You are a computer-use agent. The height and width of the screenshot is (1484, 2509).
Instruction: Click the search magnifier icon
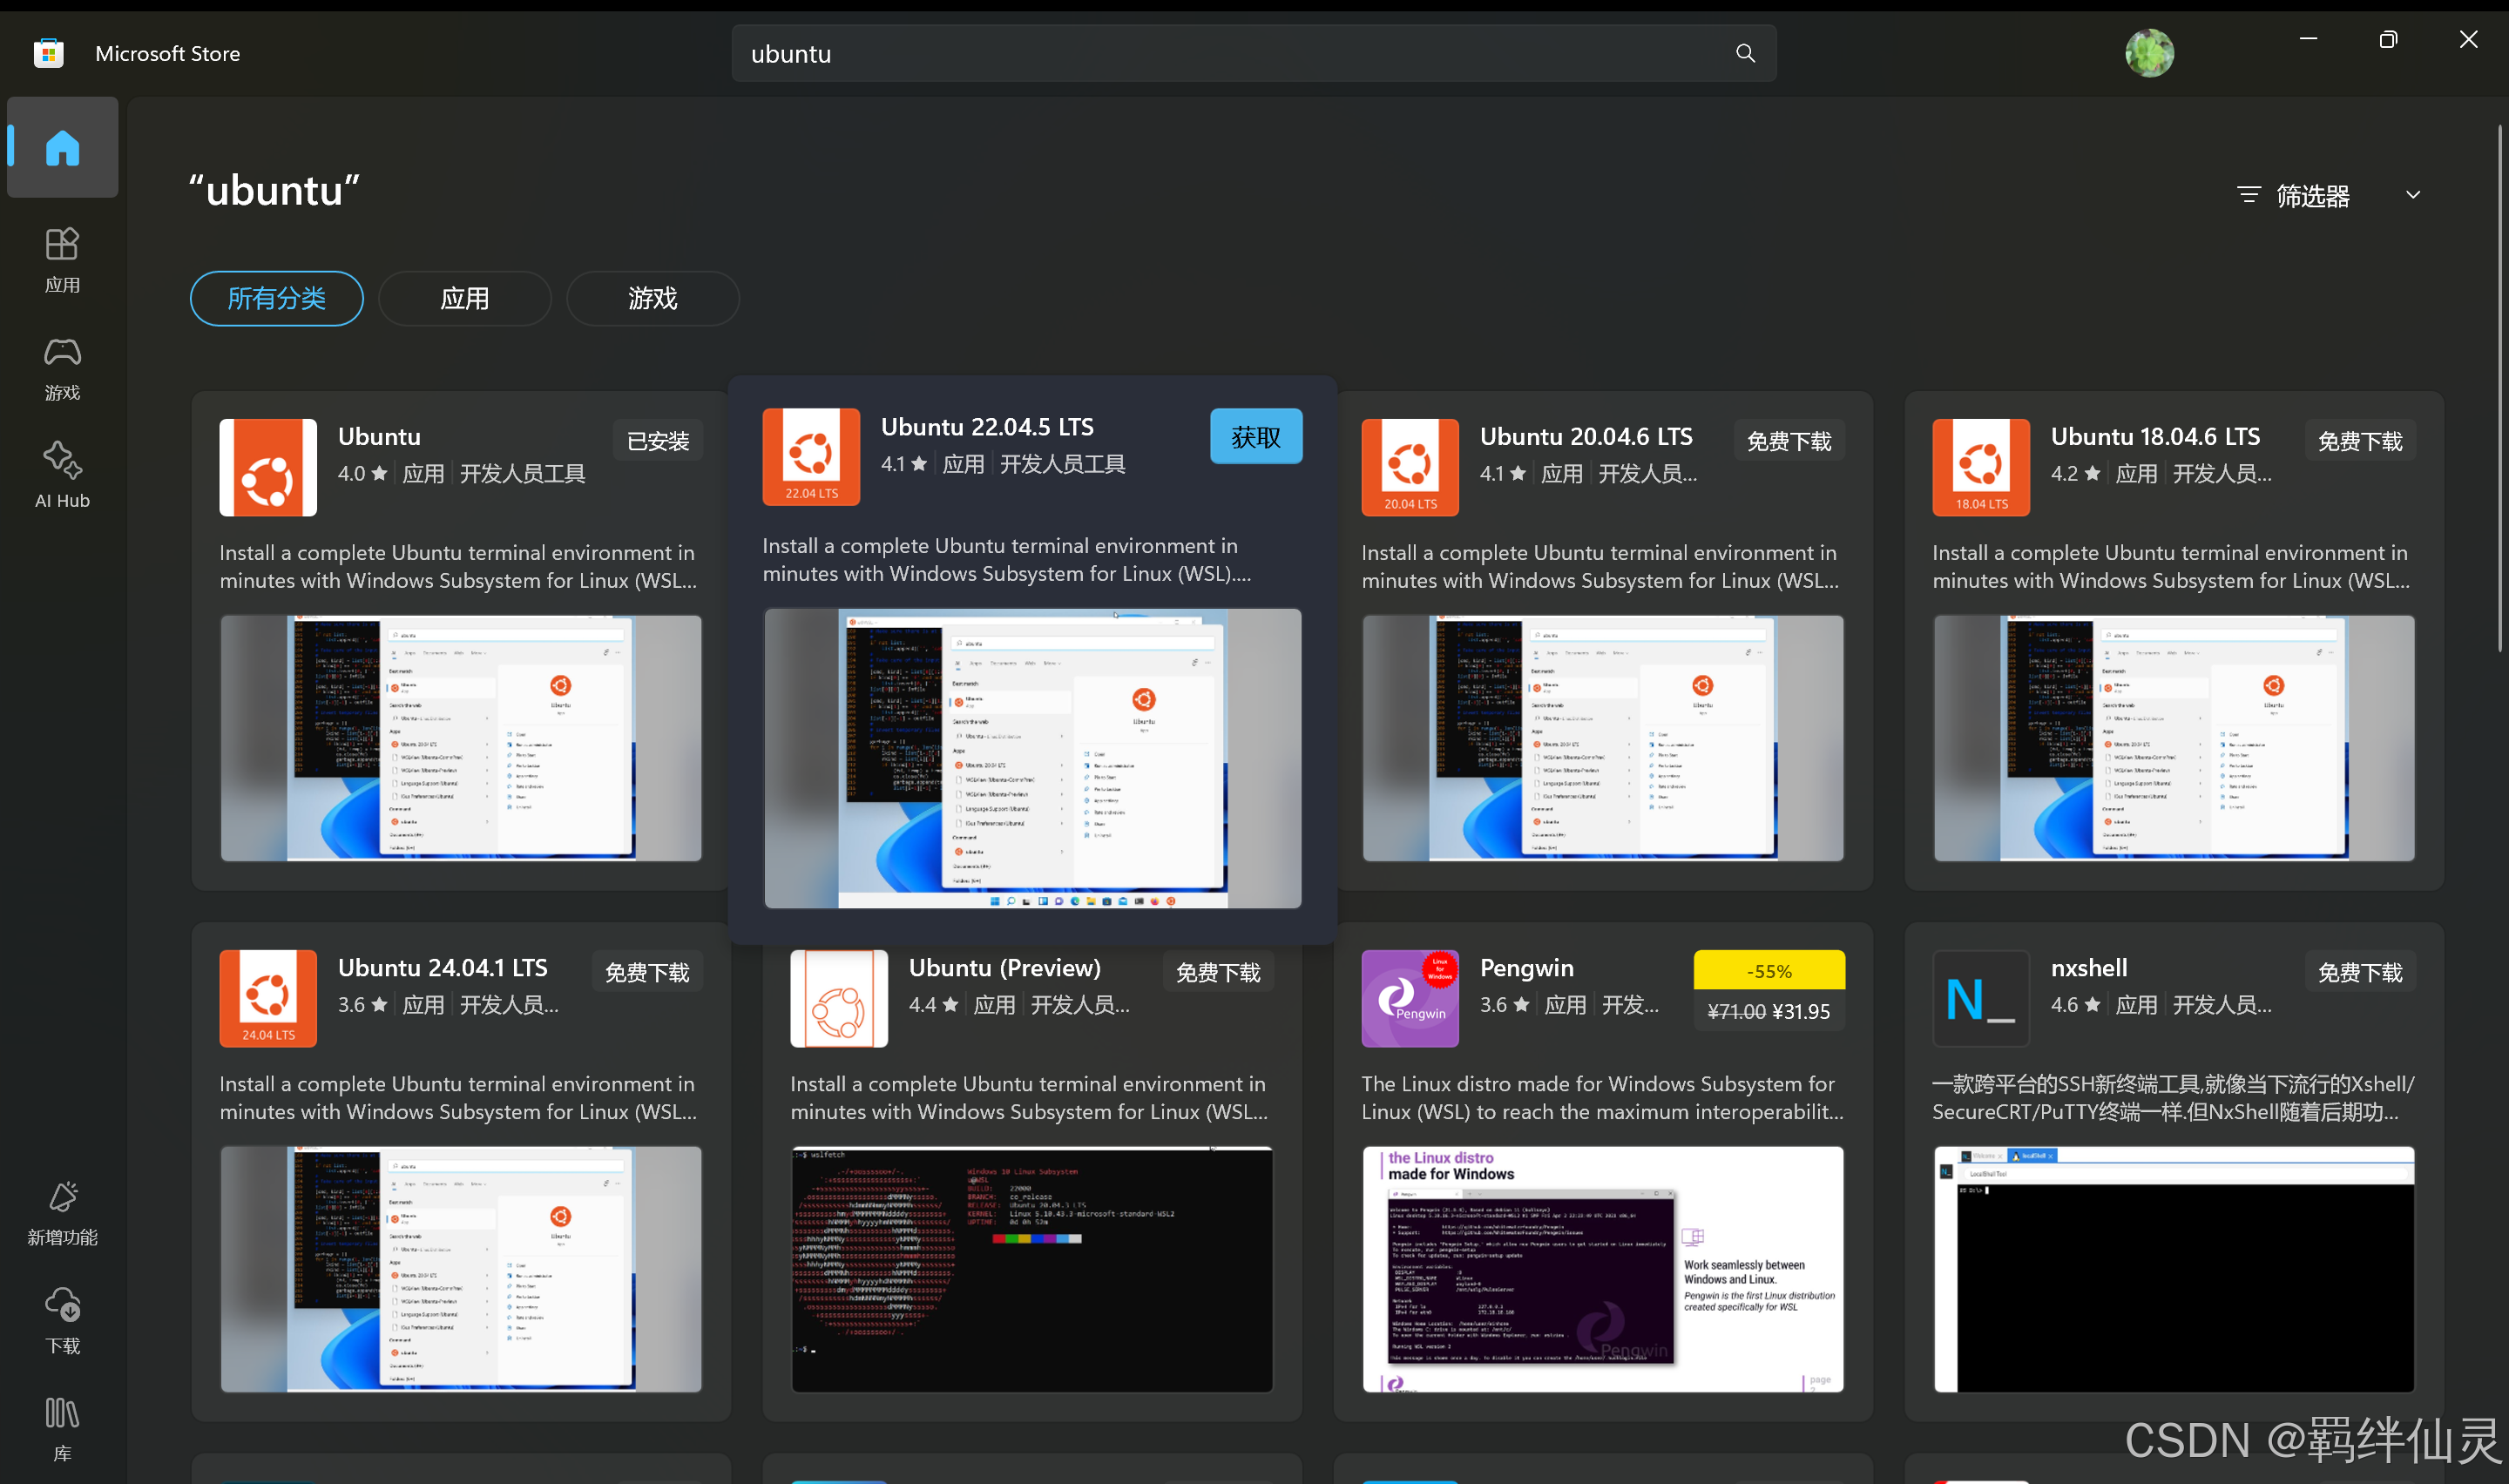(x=1745, y=54)
